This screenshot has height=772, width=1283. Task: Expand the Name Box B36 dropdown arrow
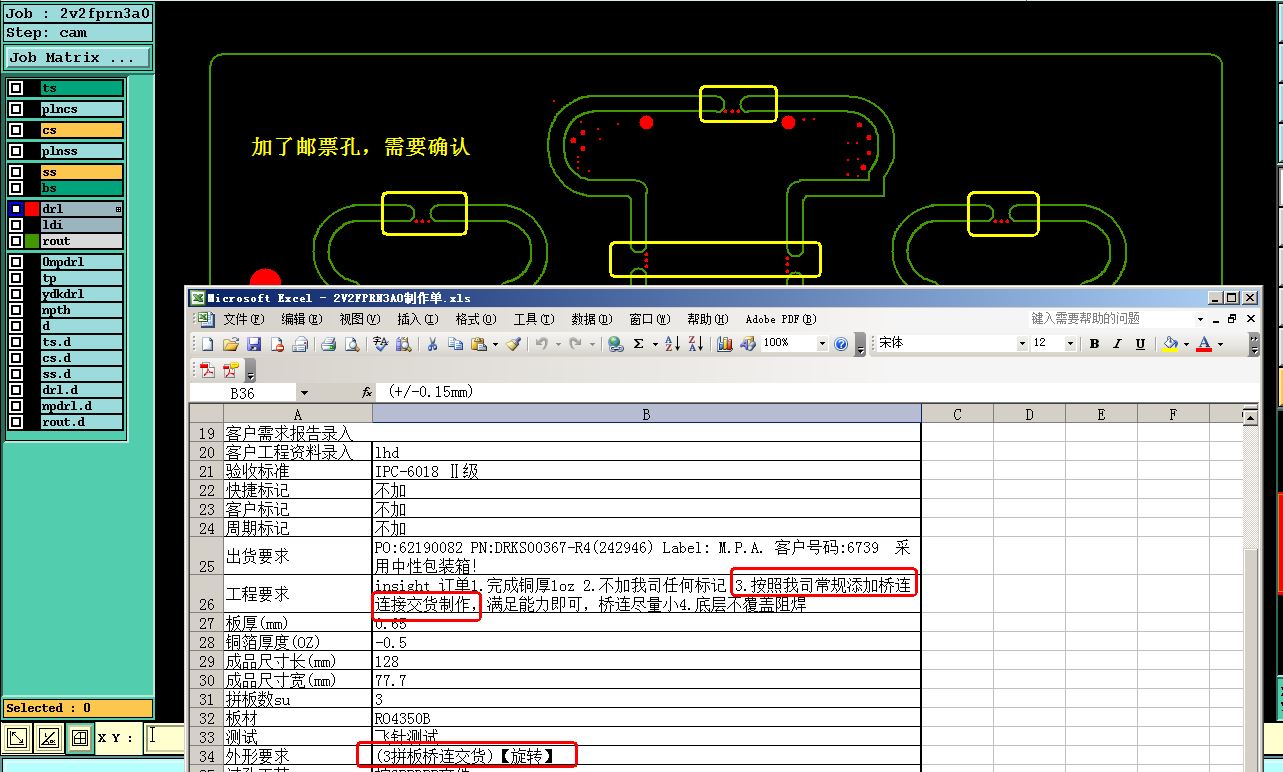coord(304,393)
